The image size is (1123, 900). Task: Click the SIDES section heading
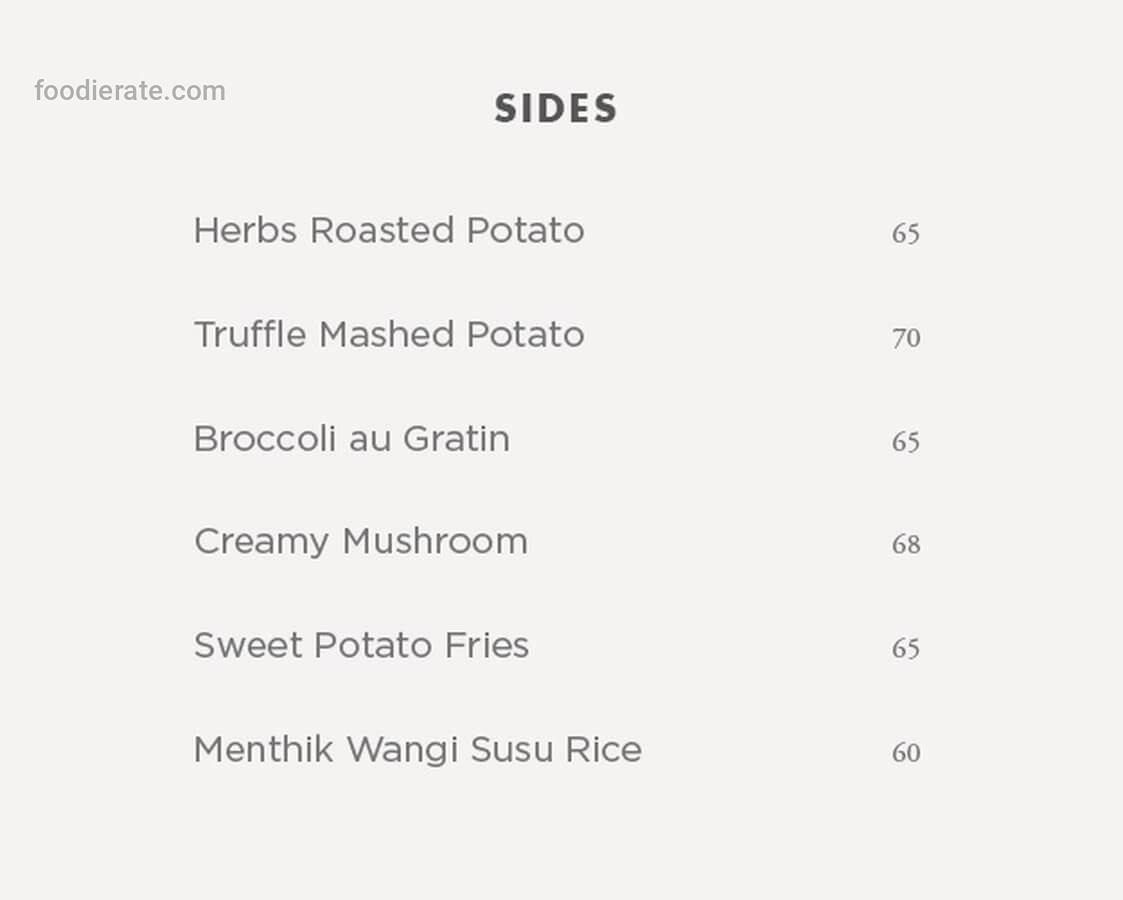coord(556,109)
